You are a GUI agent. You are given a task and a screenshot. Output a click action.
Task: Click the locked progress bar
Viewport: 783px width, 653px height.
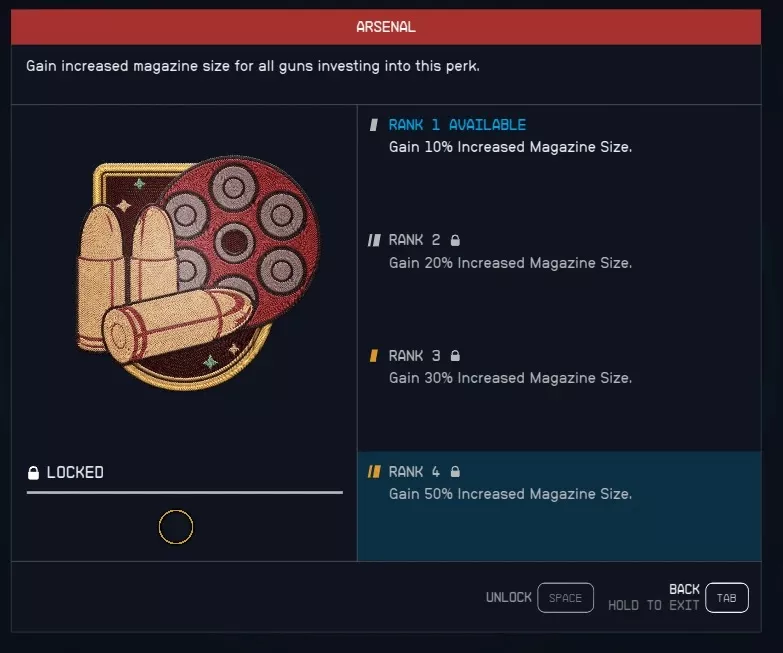[x=185, y=492]
